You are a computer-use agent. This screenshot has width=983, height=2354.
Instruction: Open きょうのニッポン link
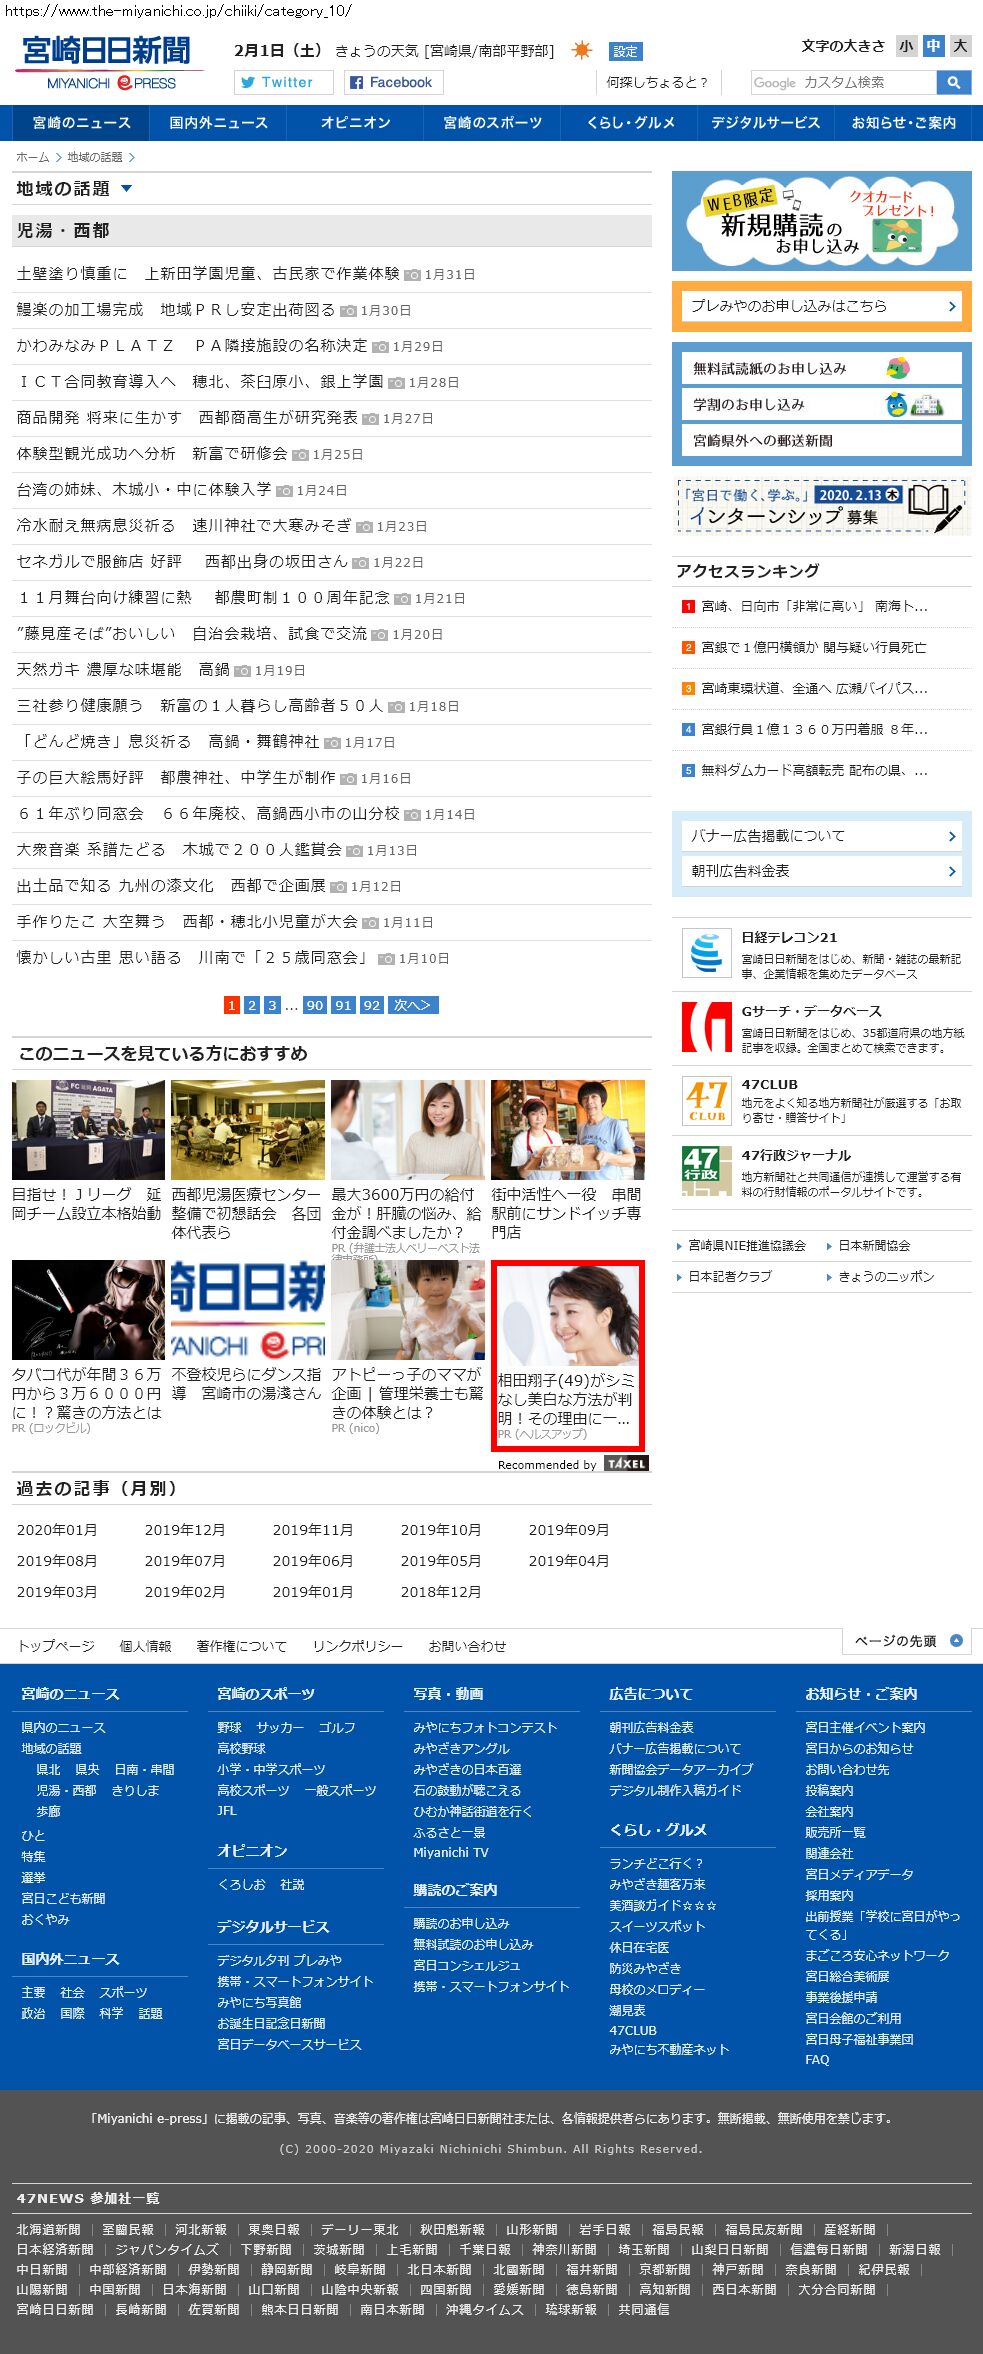point(886,1277)
